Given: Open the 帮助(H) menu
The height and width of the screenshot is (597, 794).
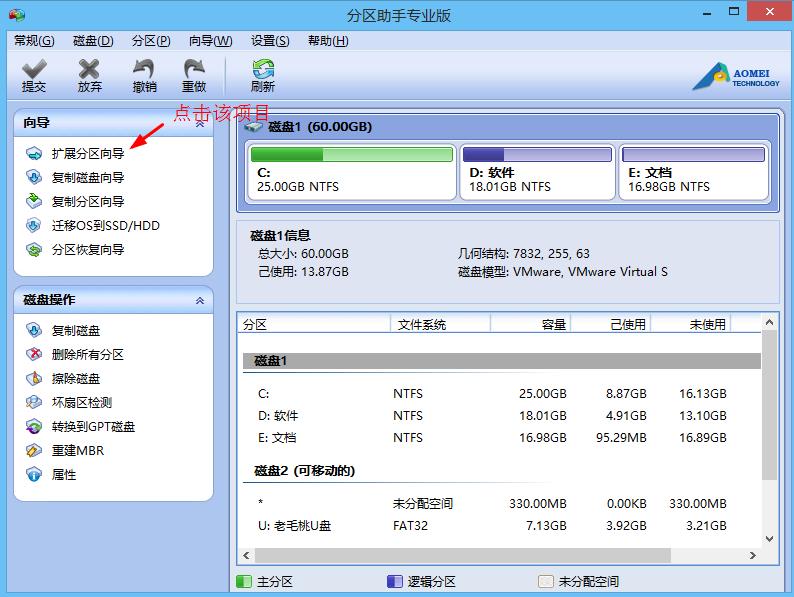Looking at the screenshot, I should click(328, 41).
